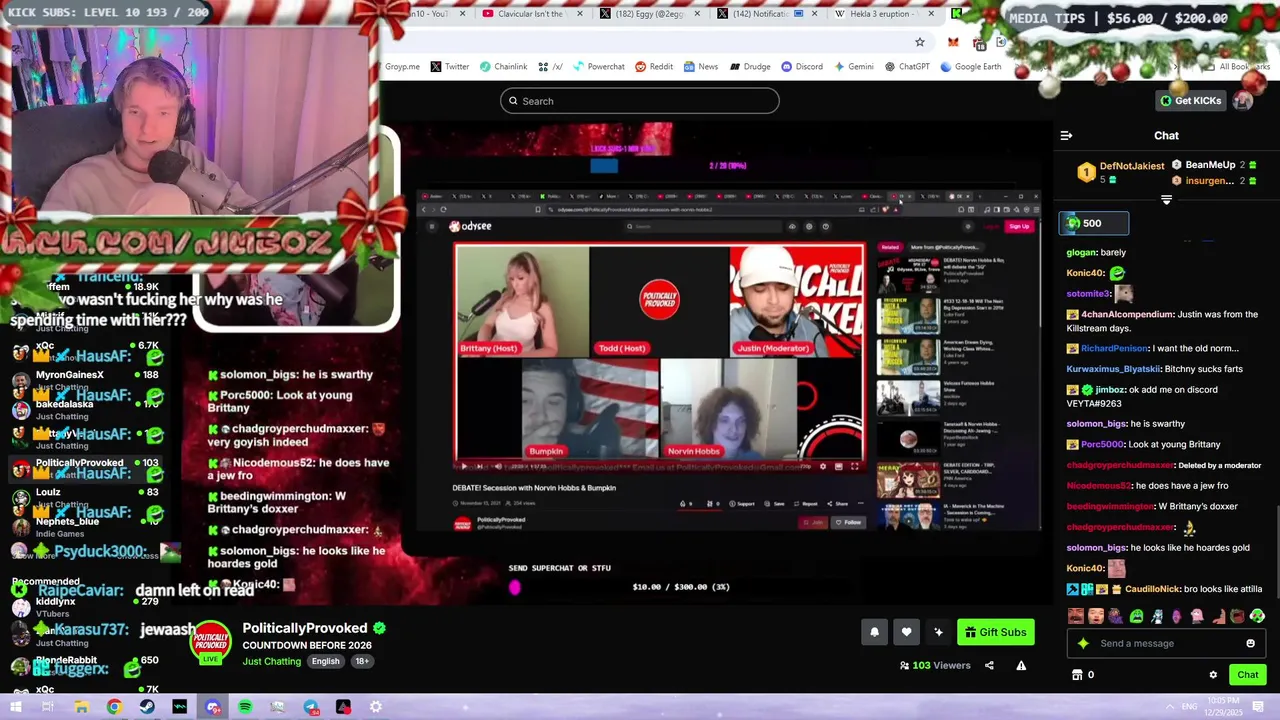Click the English language tag
The height and width of the screenshot is (720, 1280).
pyautogui.click(x=325, y=661)
